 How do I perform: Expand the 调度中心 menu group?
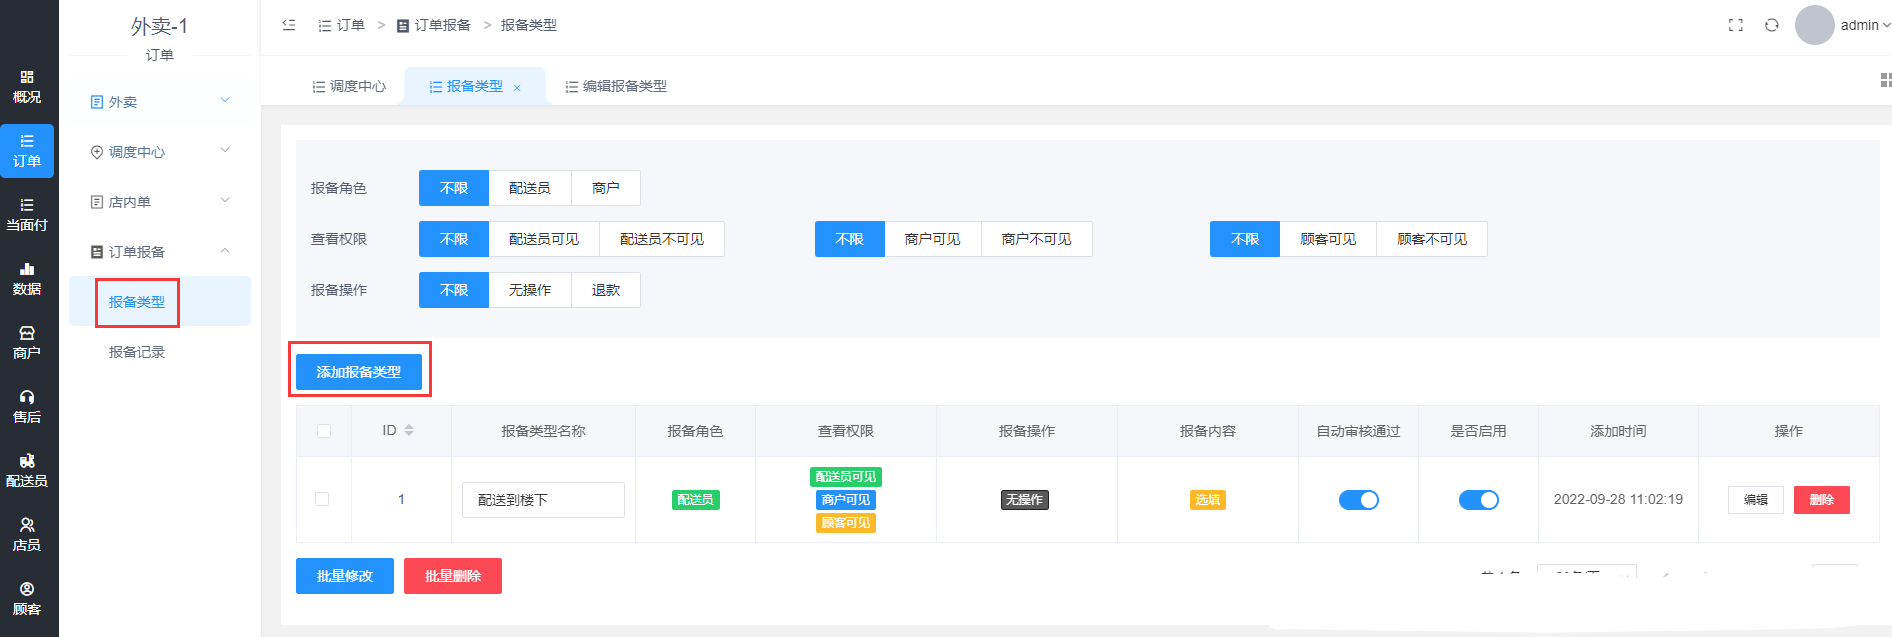160,151
